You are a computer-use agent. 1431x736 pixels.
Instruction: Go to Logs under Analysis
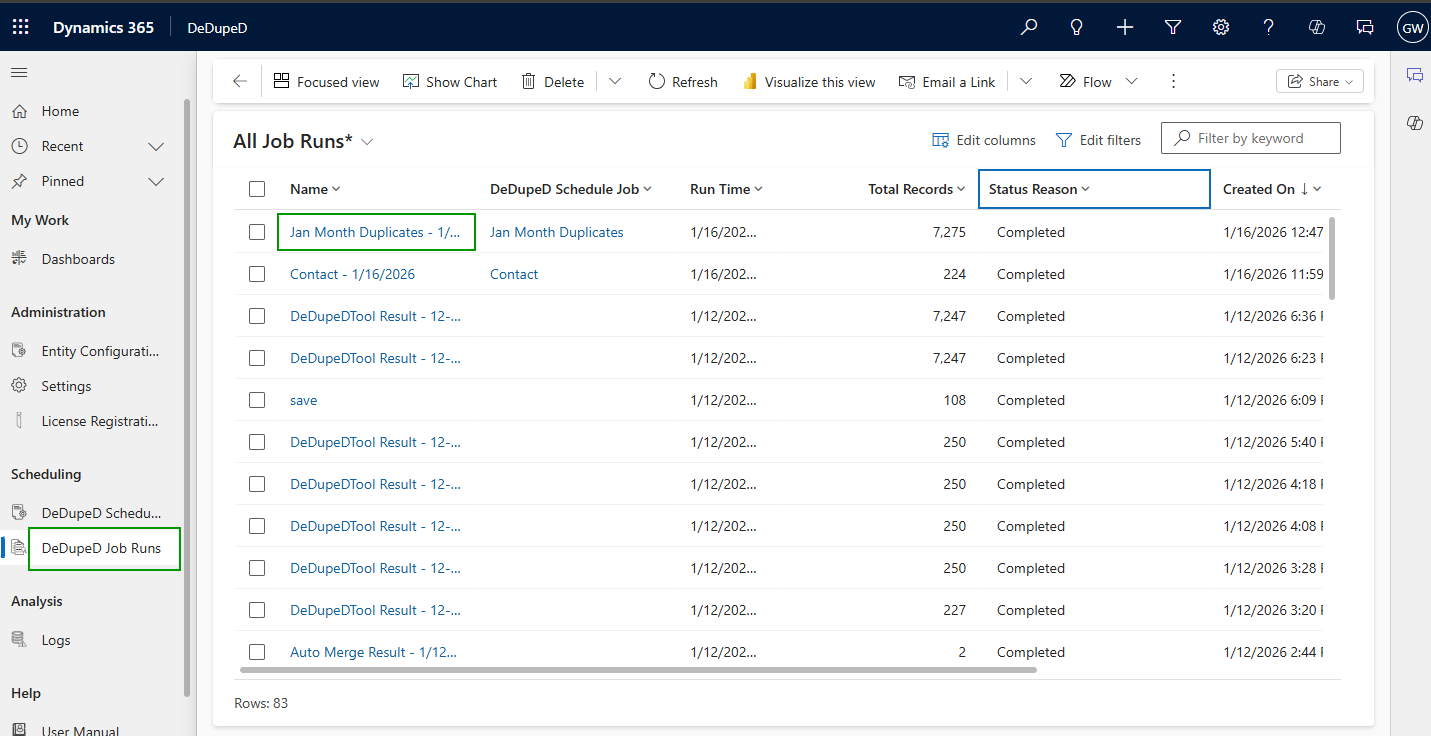(x=56, y=640)
